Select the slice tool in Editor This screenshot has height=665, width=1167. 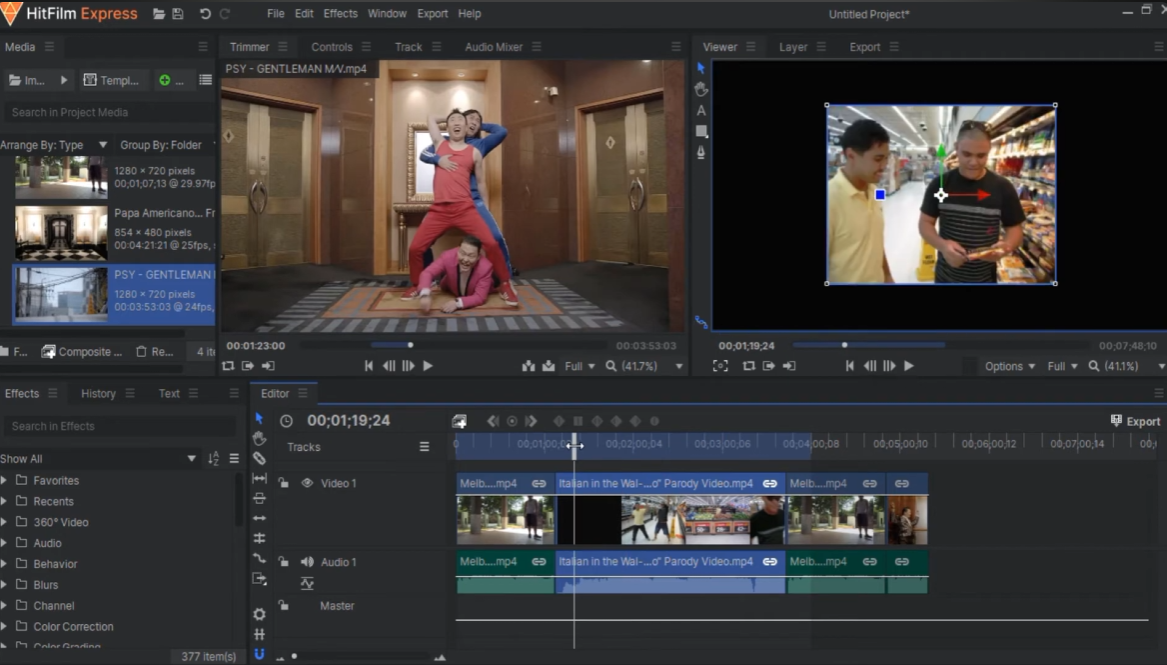pyautogui.click(x=259, y=458)
